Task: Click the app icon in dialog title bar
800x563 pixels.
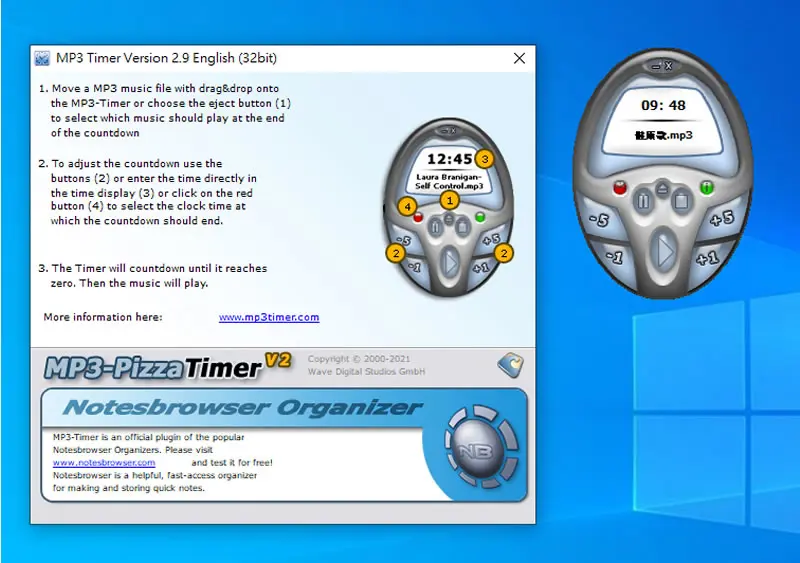Action: pyautogui.click(x=42, y=58)
